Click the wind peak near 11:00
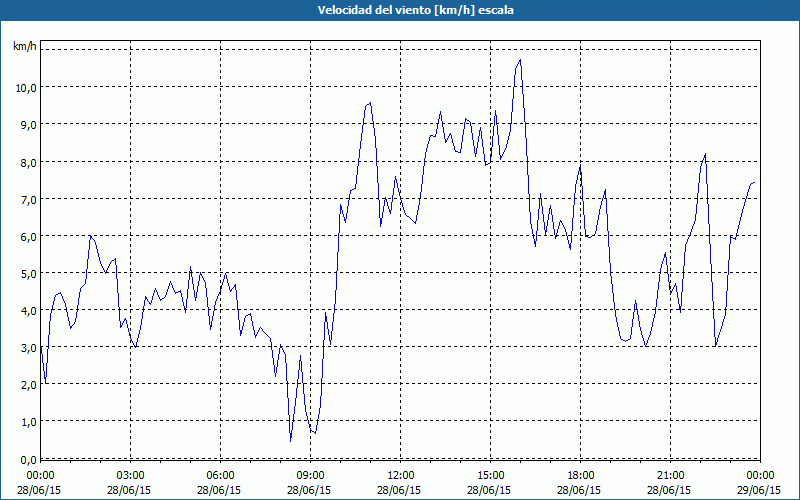 tap(370, 103)
